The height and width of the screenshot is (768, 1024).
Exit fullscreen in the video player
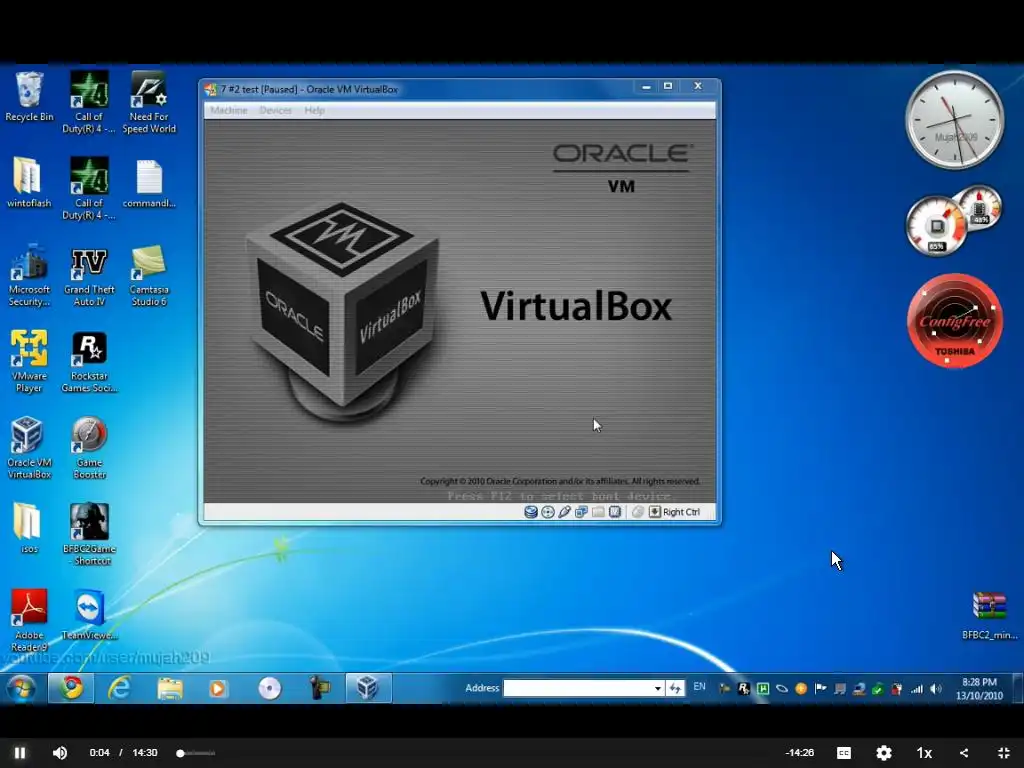[1004, 753]
